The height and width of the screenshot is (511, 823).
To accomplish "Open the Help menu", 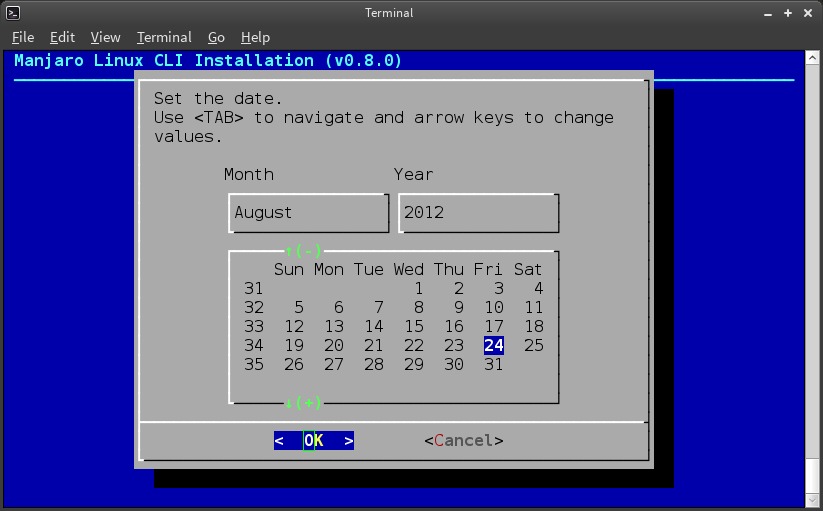I will [x=255, y=37].
